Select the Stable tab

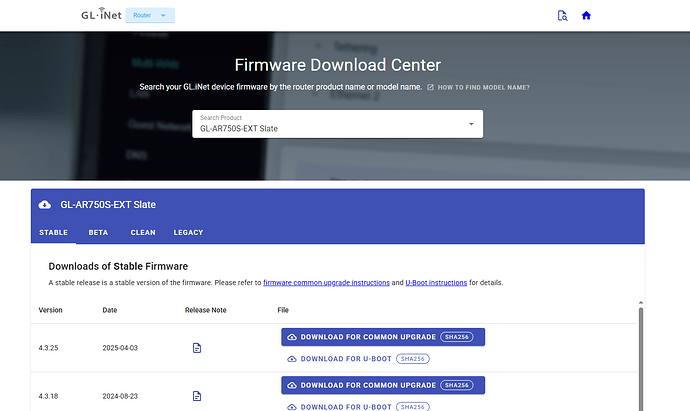click(53, 232)
